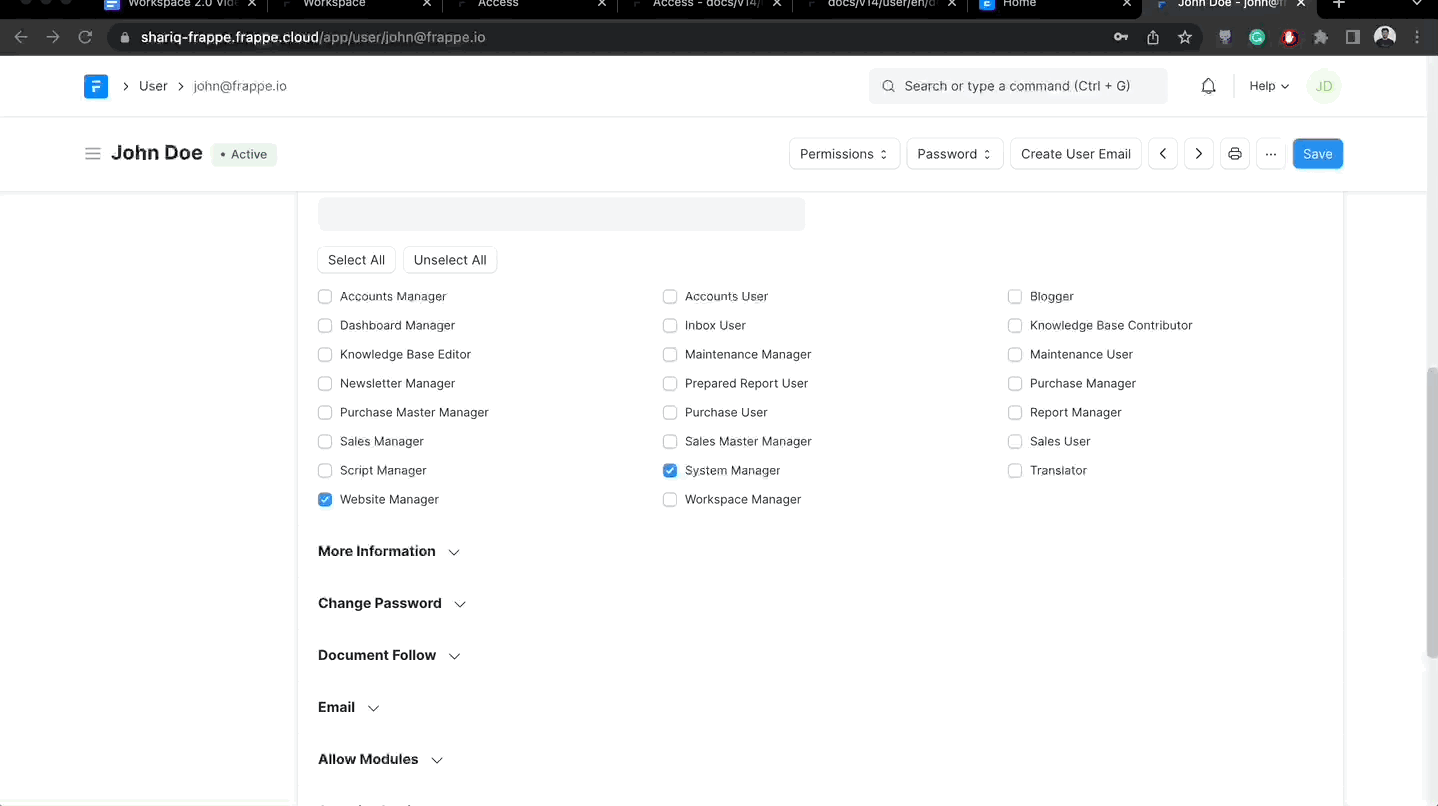The height and width of the screenshot is (806, 1438).
Task: Switch to Workspace 2.0 browser tab
Action: click(180, 5)
